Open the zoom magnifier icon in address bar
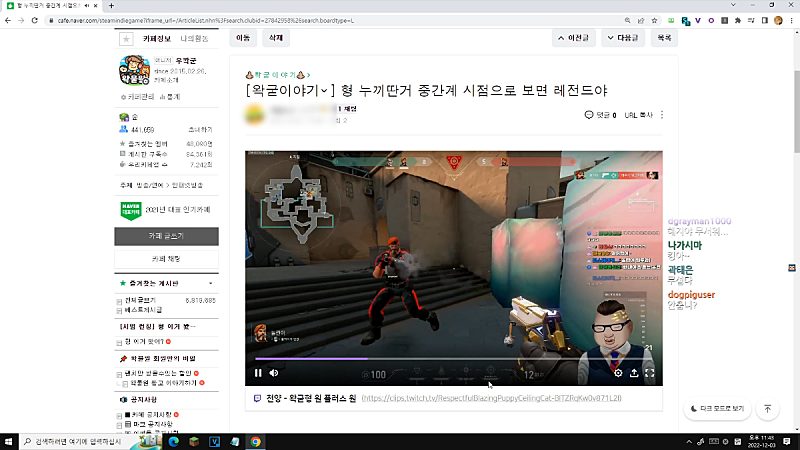 point(628,20)
